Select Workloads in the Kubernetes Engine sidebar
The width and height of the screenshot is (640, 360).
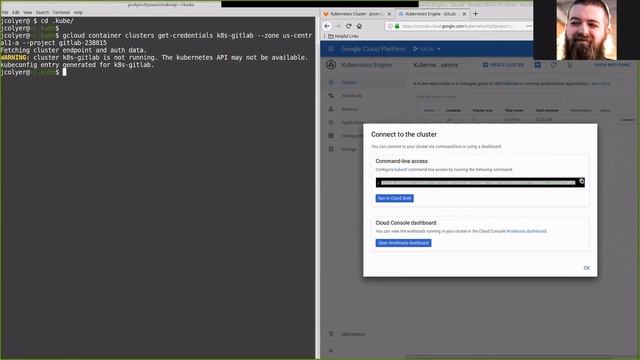click(x=351, y=96)
